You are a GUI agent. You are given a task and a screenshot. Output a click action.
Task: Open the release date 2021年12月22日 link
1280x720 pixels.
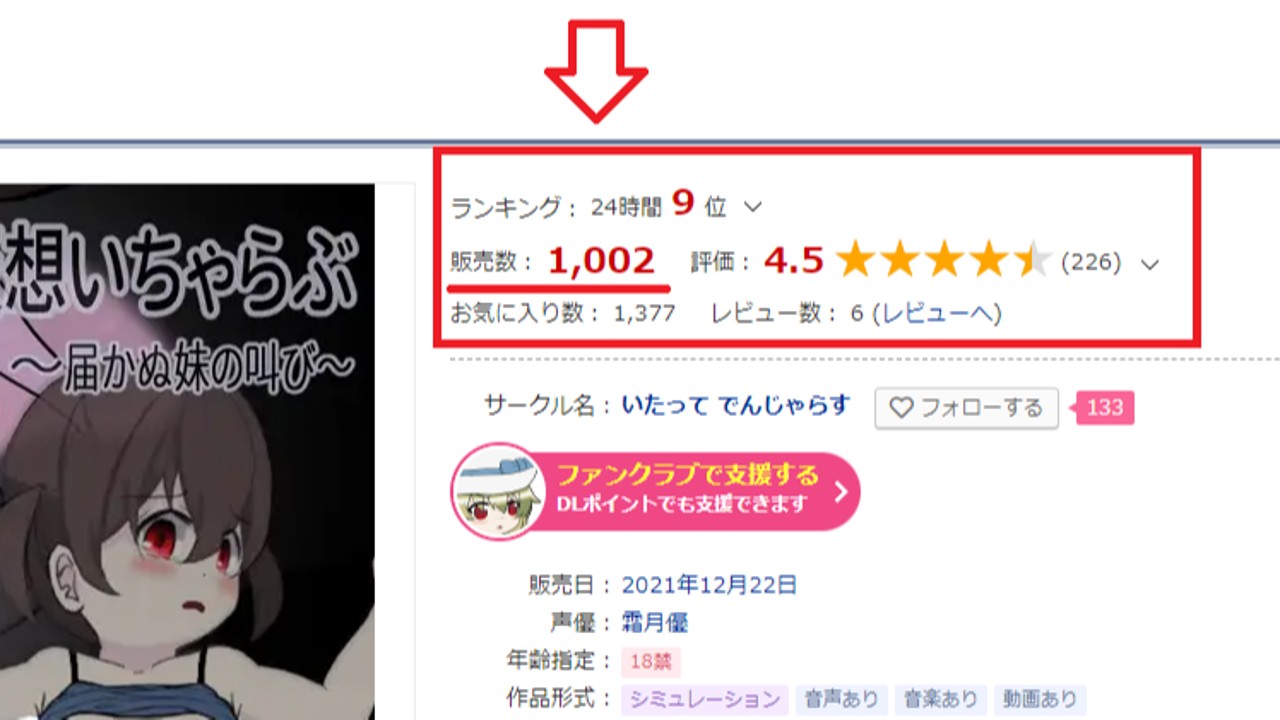pos(709,584)
